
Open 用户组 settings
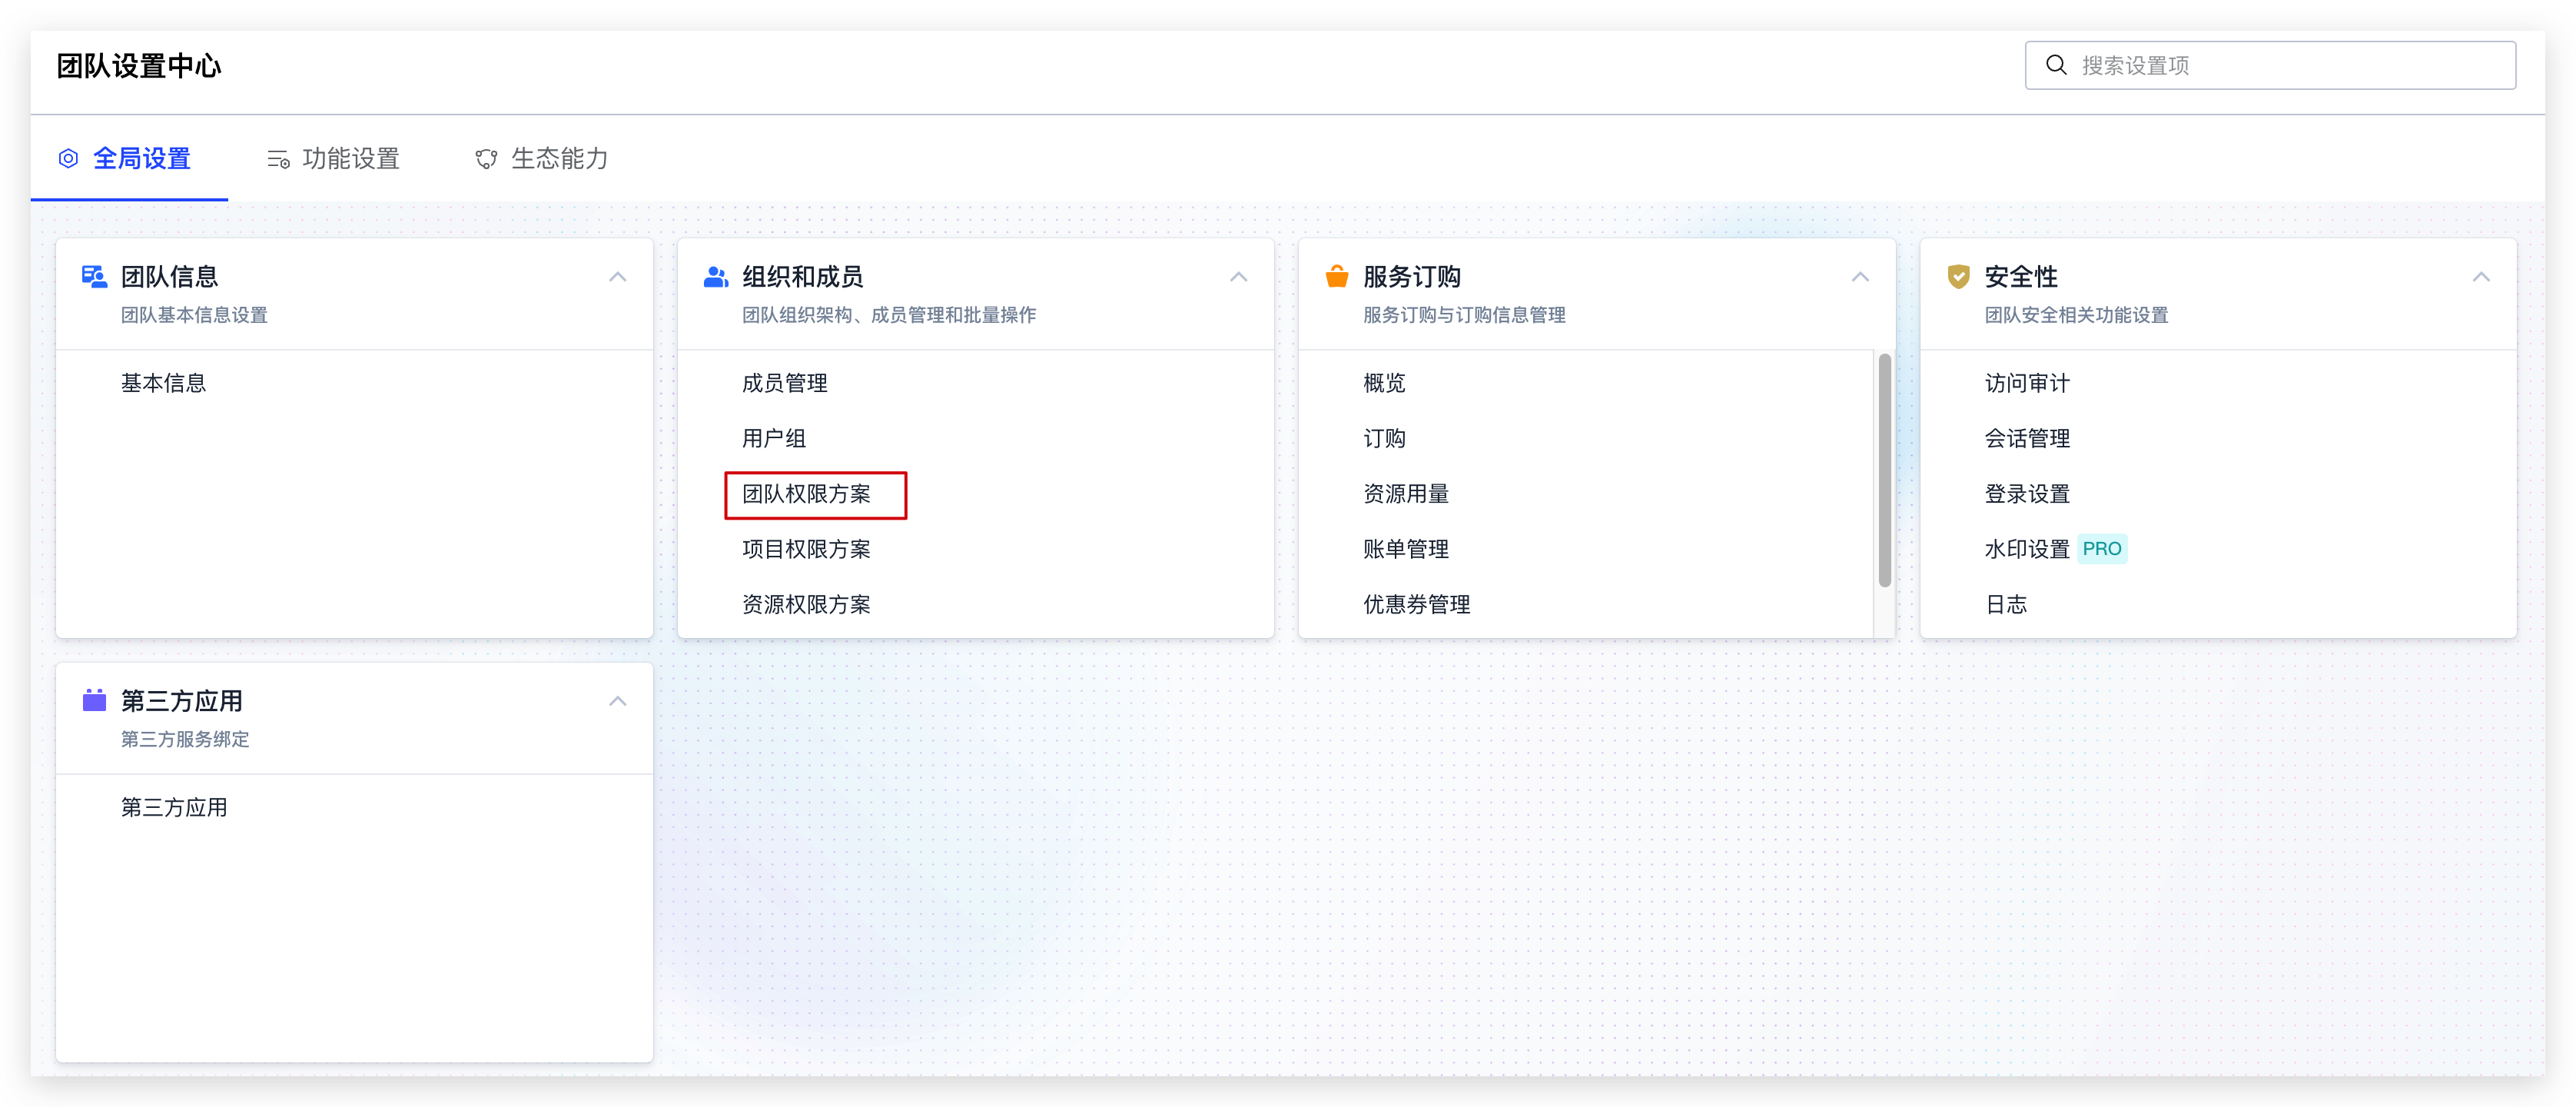click(x=774, y=438)
